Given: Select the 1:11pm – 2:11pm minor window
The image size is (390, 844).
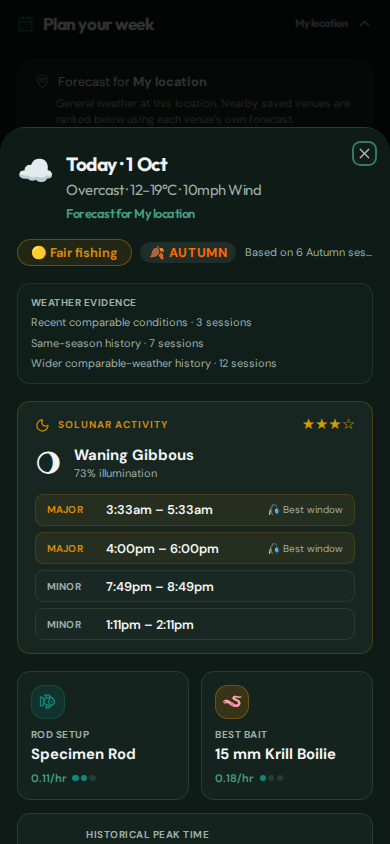Looking at the screenshot, I should tap(195, 624).
